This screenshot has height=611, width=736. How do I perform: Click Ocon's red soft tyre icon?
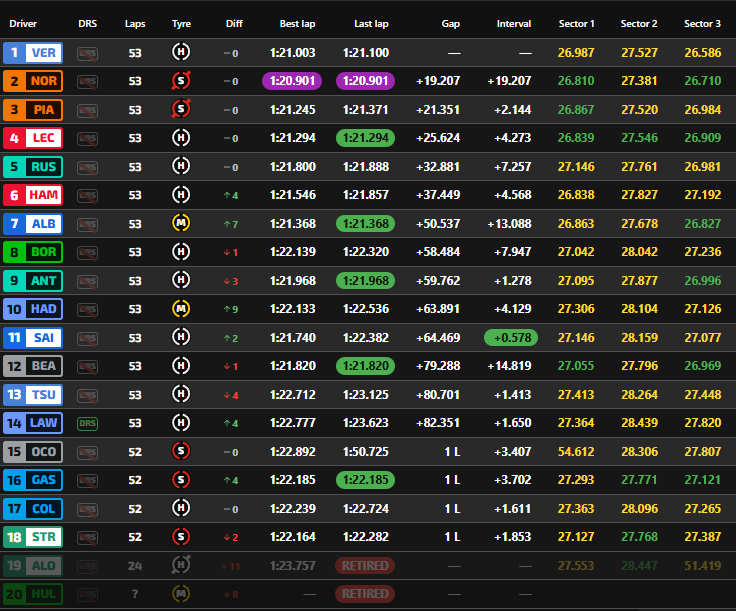point(181,452)
